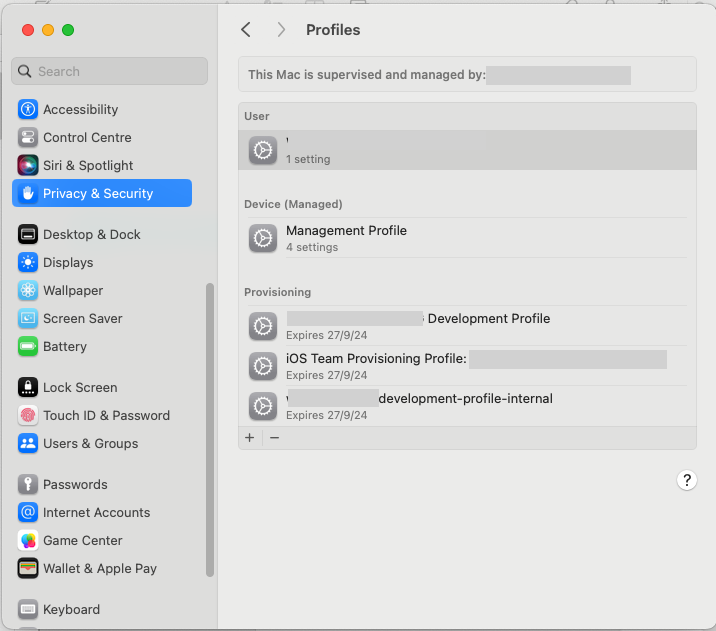Click the plus button to add profile
716x631 pixels.
pos(250,438)
